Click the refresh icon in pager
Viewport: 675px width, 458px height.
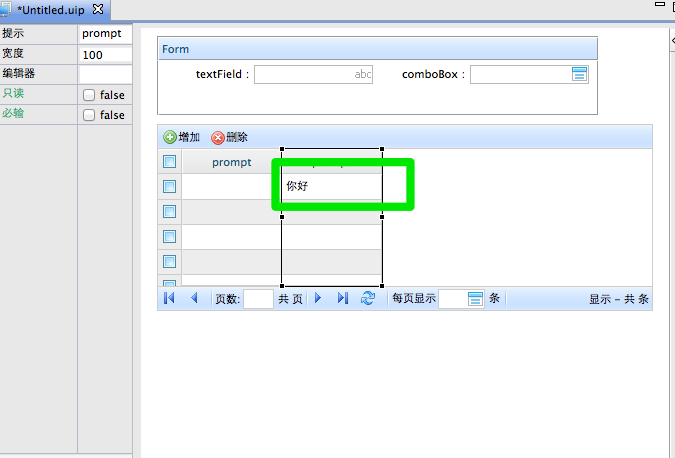pyautogui.click(x=368, y=298)
